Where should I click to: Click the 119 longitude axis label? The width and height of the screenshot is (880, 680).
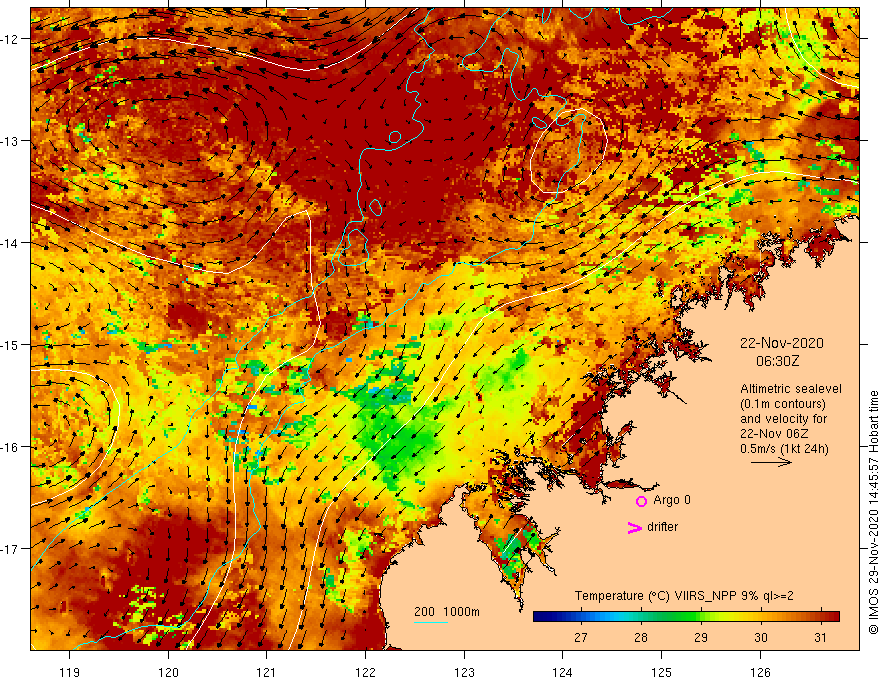click(70, 672)
